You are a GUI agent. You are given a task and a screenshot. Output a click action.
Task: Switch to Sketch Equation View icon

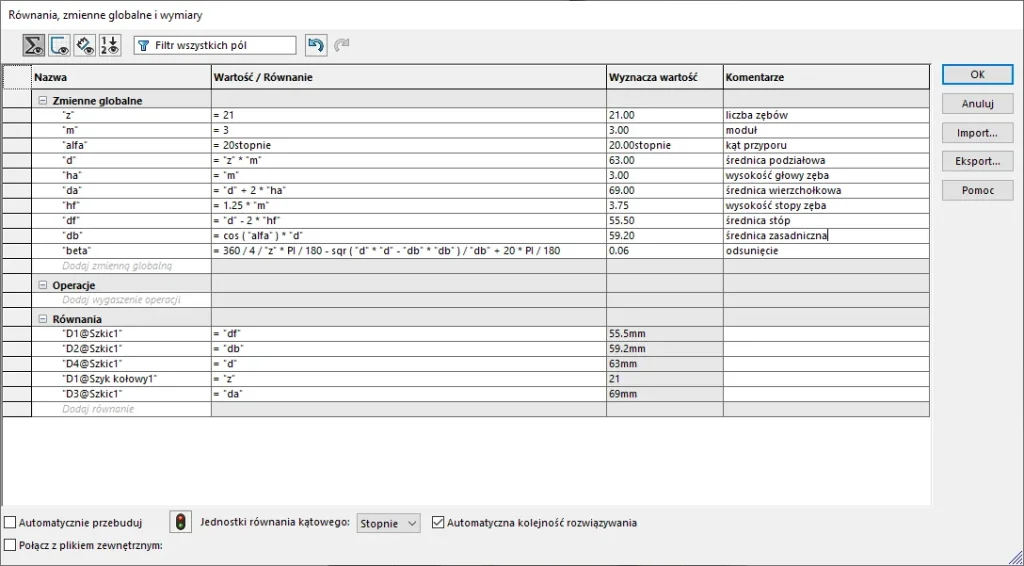(59, 46)
